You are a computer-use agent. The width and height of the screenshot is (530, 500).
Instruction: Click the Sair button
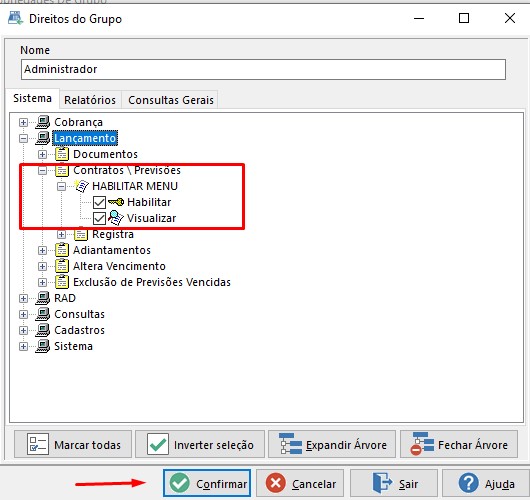point(394,483)
